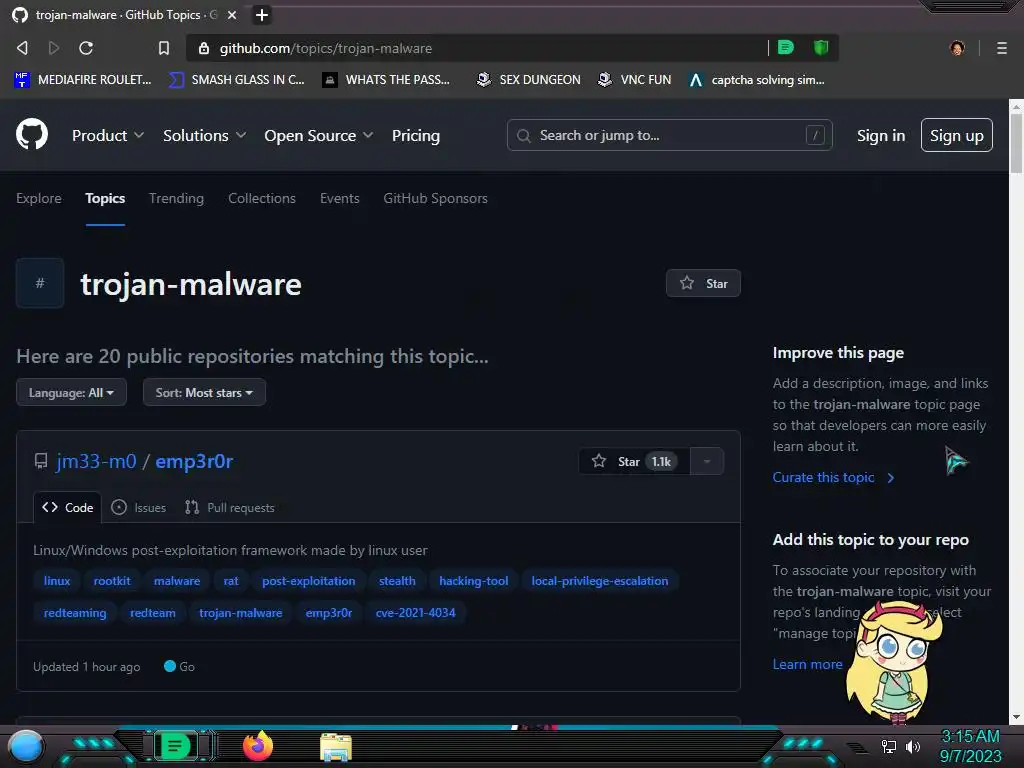
Task: Click the hash topic icon beside trojan-malware
Action: (x=40, y=283)
